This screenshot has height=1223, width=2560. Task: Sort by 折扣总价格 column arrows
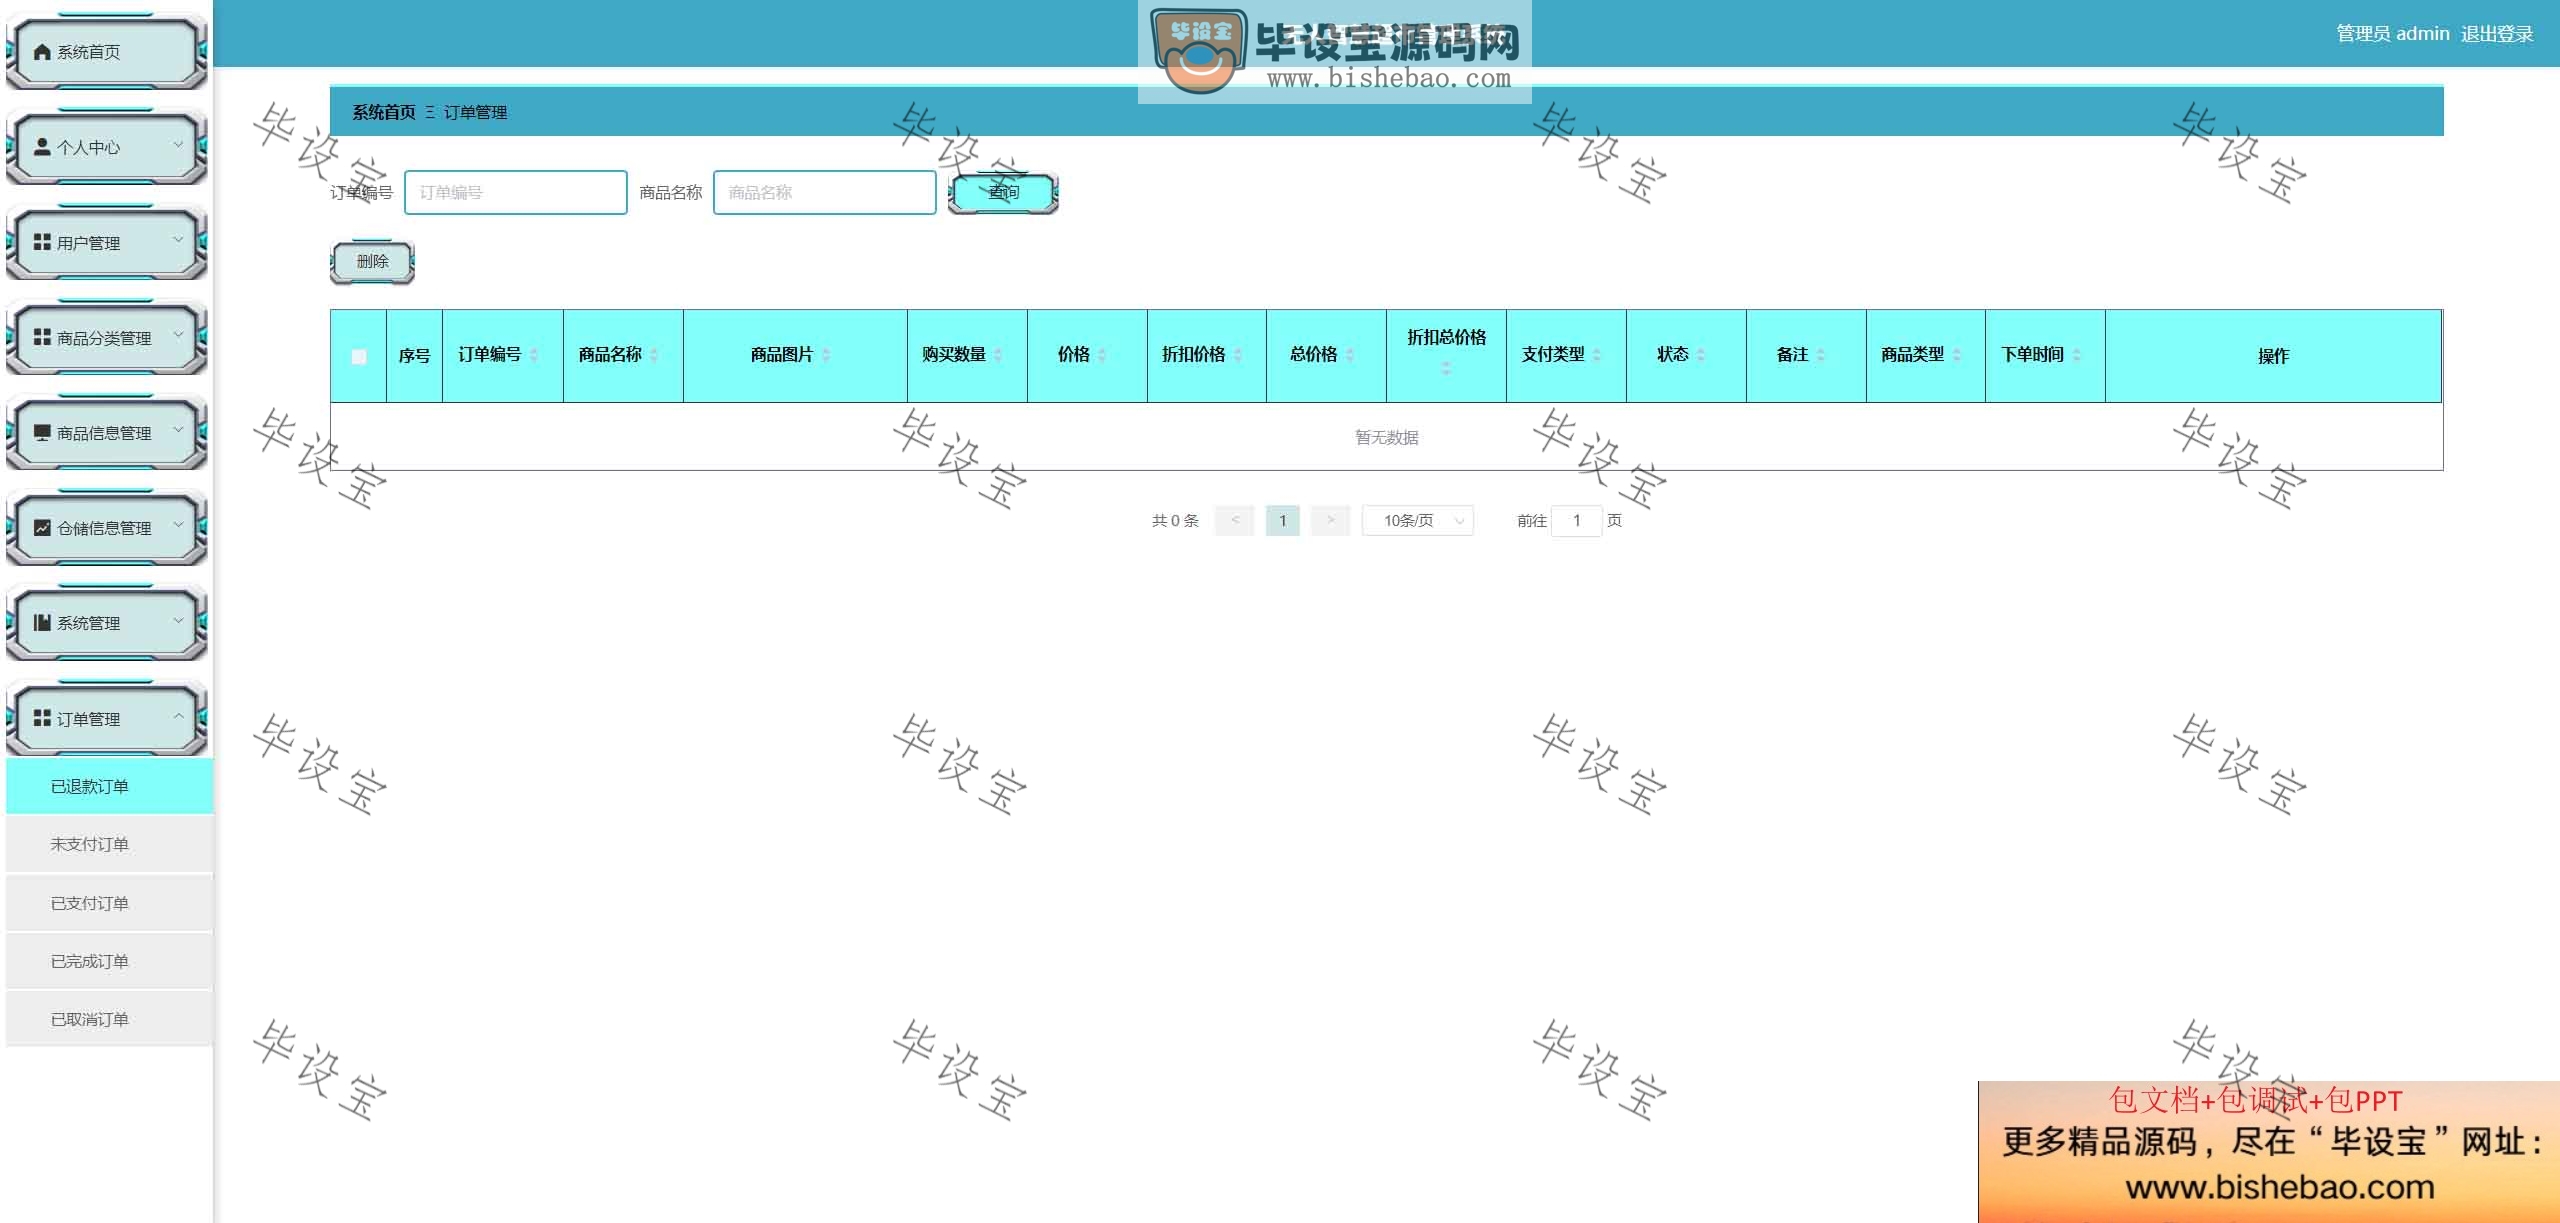coord(1446,369)
